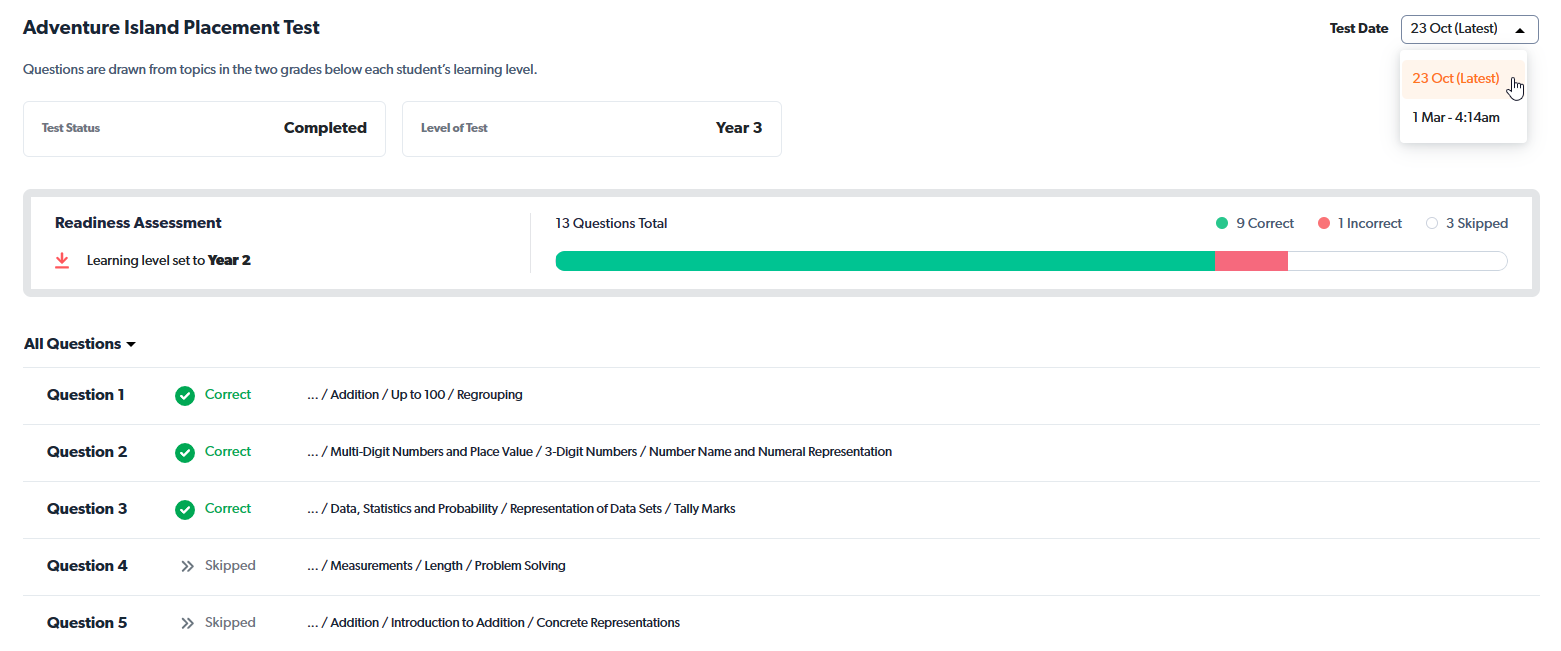Click the green checkmark icon for Question 3

(x=185, y=510)
